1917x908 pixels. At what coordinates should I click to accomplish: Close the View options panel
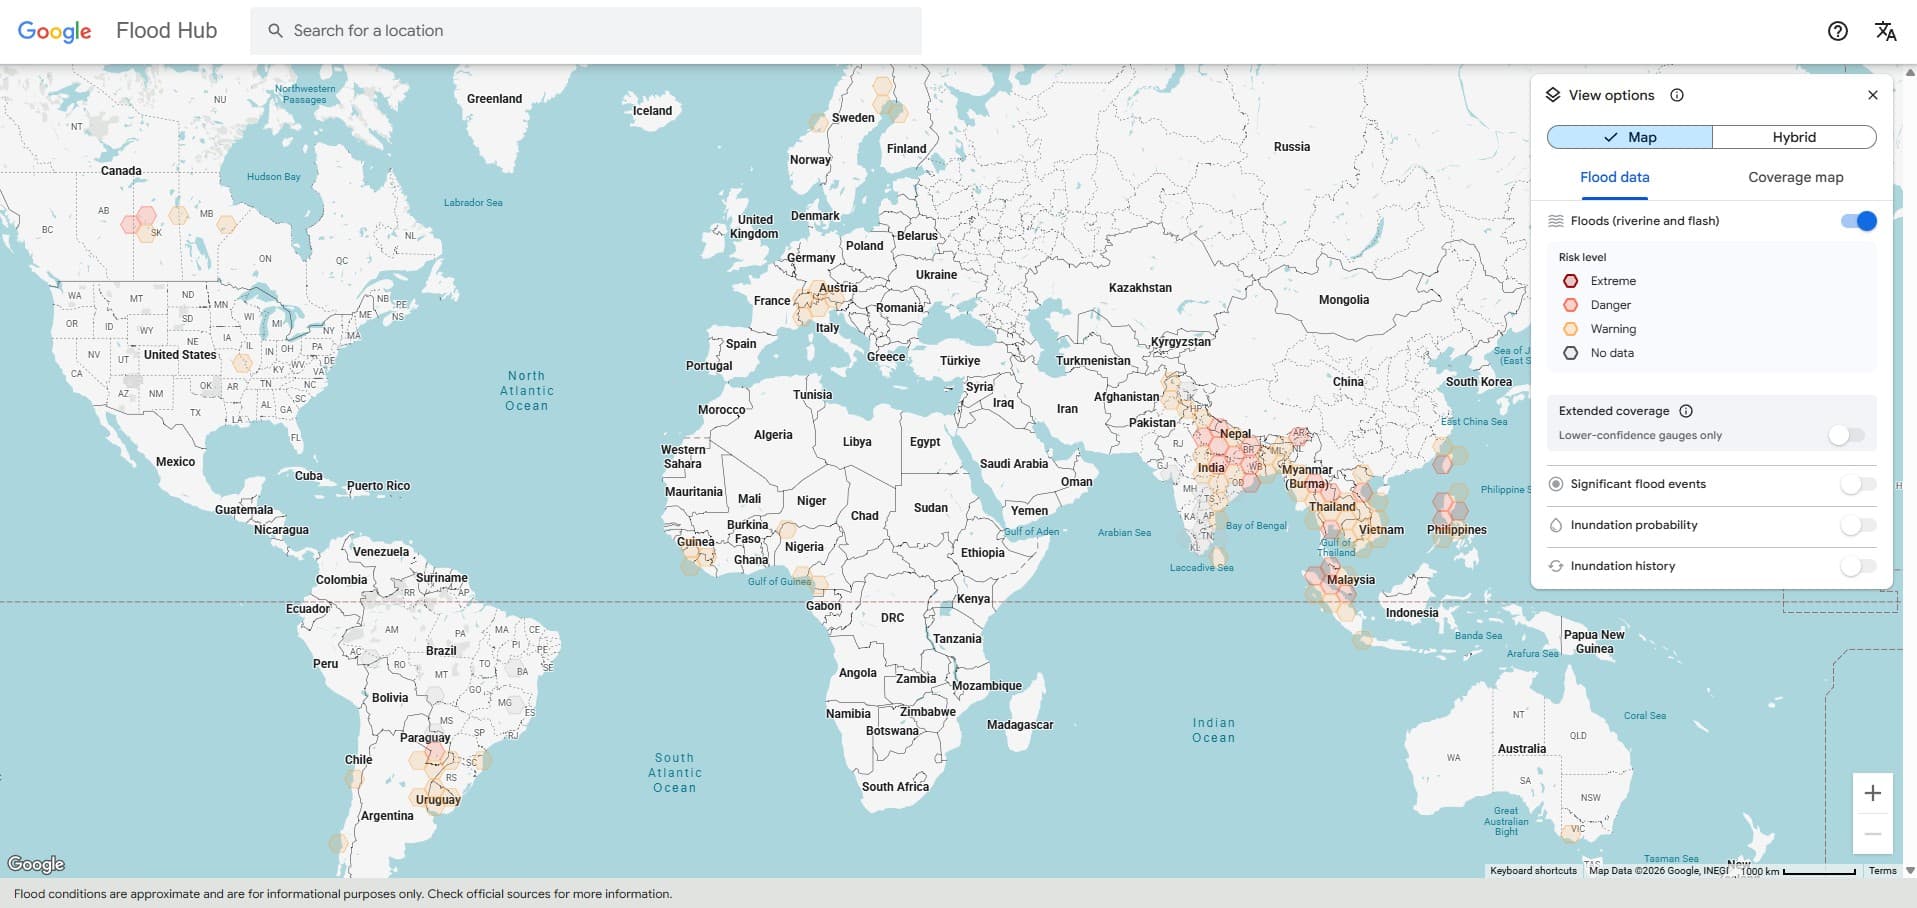point(1873,95)
